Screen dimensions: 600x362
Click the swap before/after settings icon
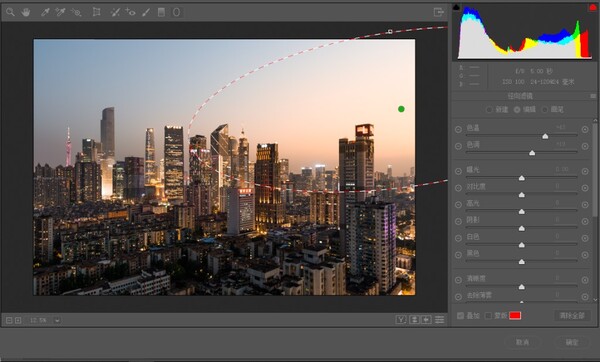coord(414,320)
